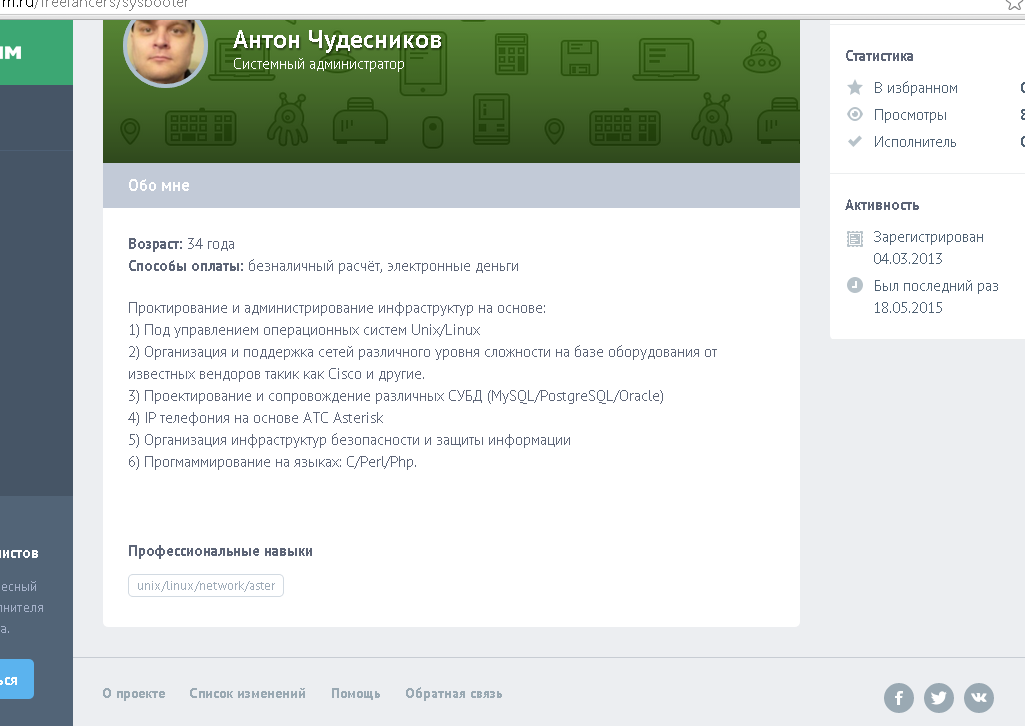Image resolution: width=1025 pixels, height=726 pixels.
Task: Click the Профессиональные навыки heading
Action: (220, 551)
